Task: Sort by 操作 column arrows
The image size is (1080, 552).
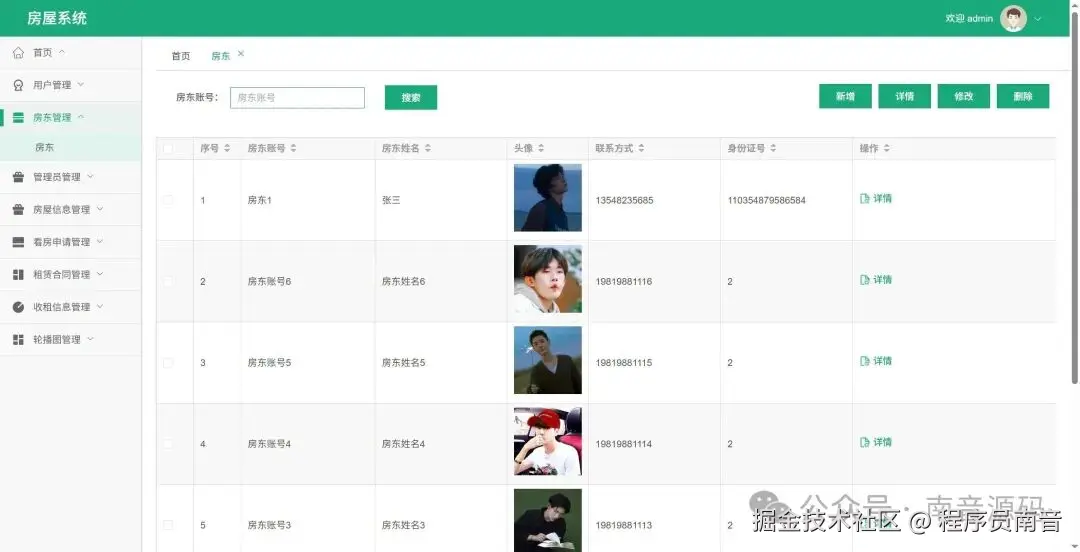Action: [x=886, y=148]
